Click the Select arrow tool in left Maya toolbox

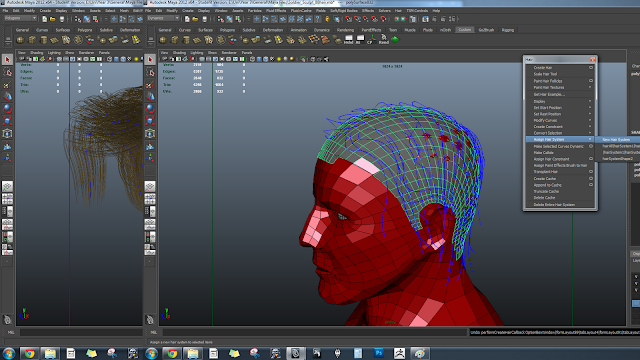[7, 60]
